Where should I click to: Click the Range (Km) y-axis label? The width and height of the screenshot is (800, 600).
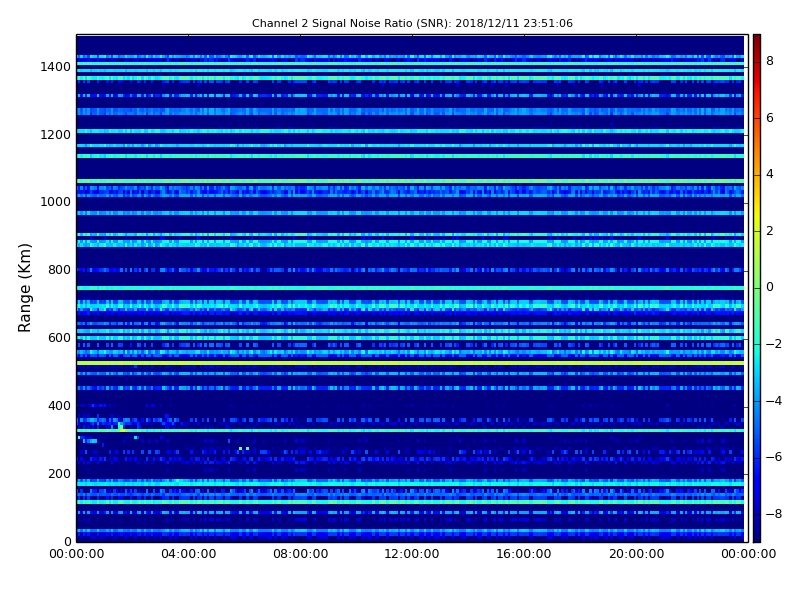point(24,288)
